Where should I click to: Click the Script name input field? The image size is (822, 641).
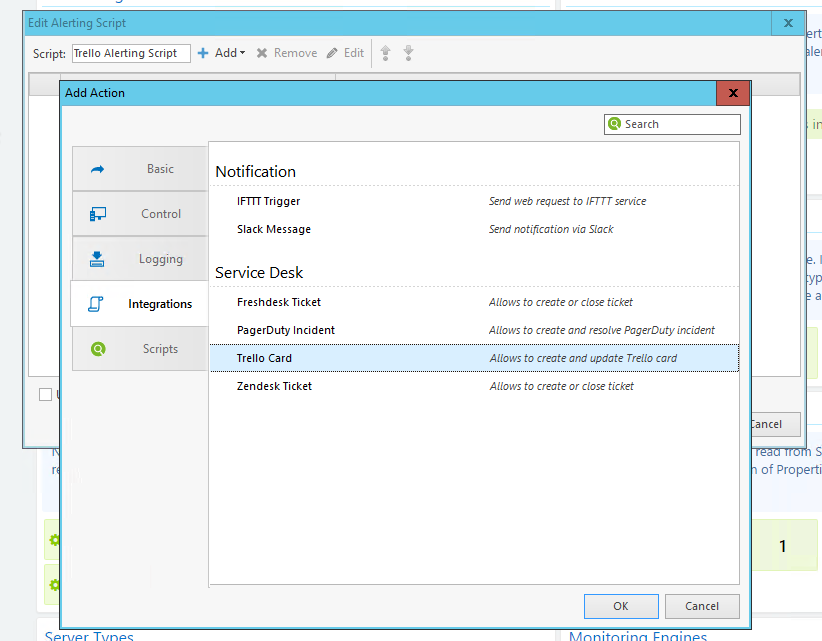coord(131,53)
